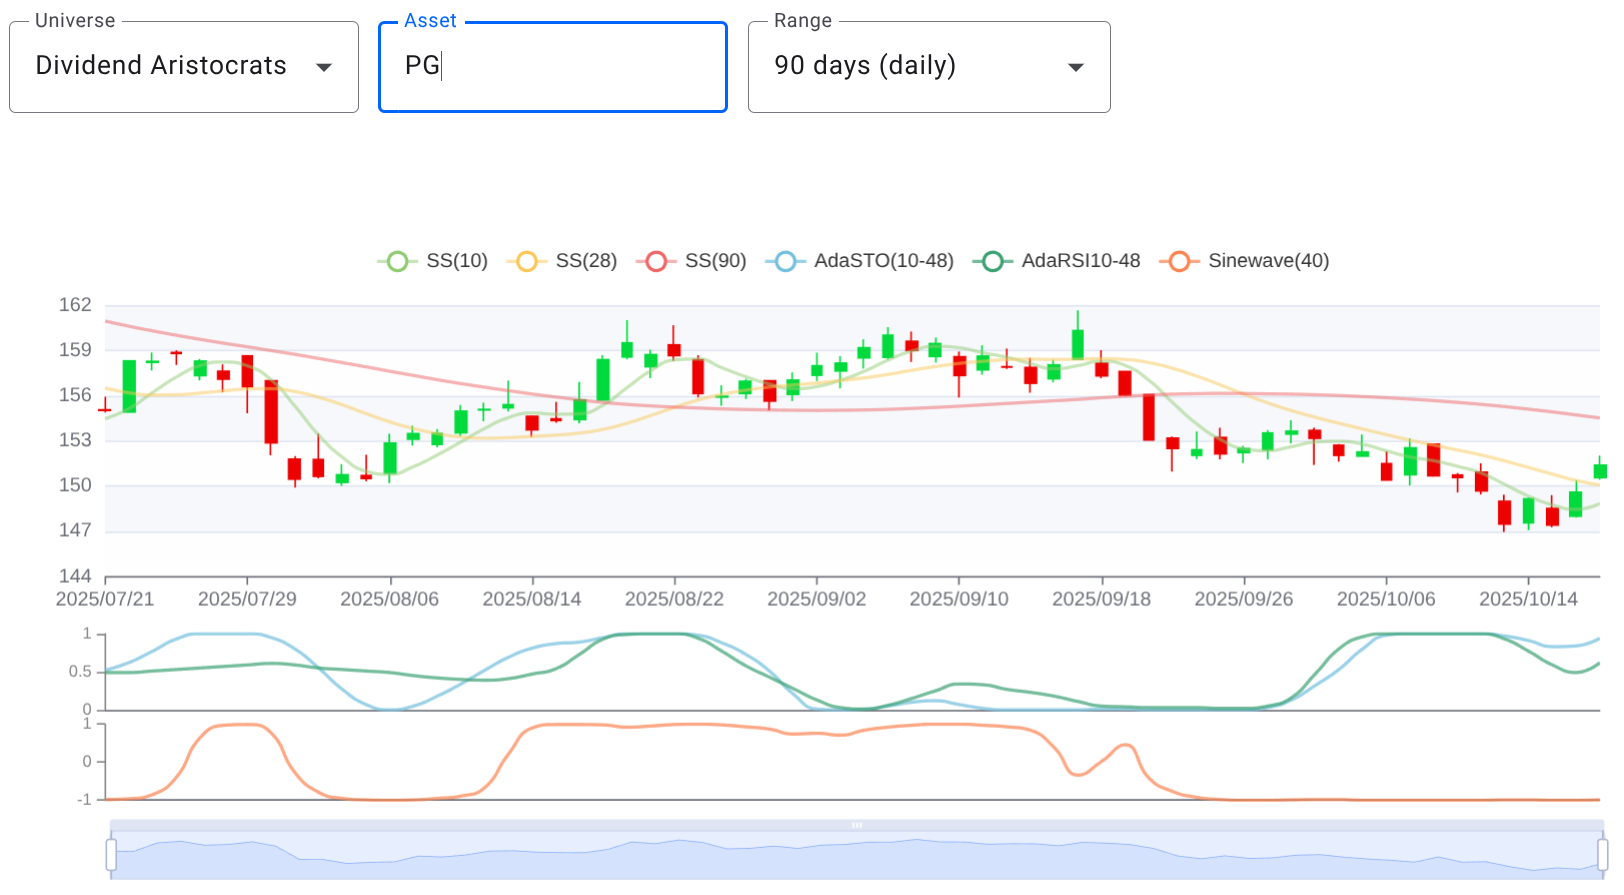Click the 2025/08/06 date axis label
This screenshot has height=895, width=1624.
tap(390, 599)
